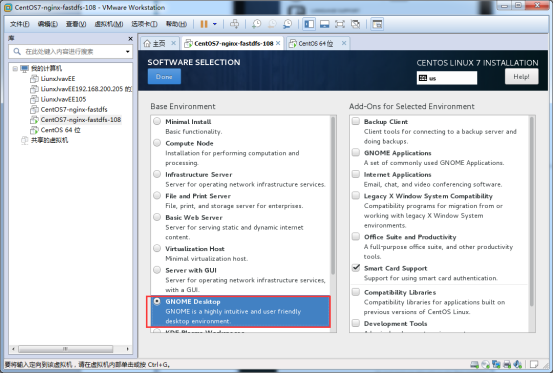
Task: Click the Add-Ons list vertical scrollbar
Action: (531, 212)
